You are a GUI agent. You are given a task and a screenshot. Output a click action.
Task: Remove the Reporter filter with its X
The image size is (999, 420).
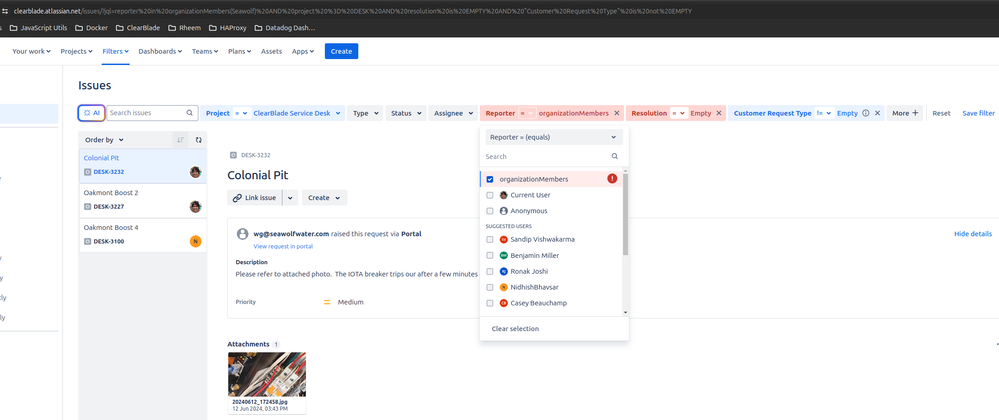coord(616,113)
